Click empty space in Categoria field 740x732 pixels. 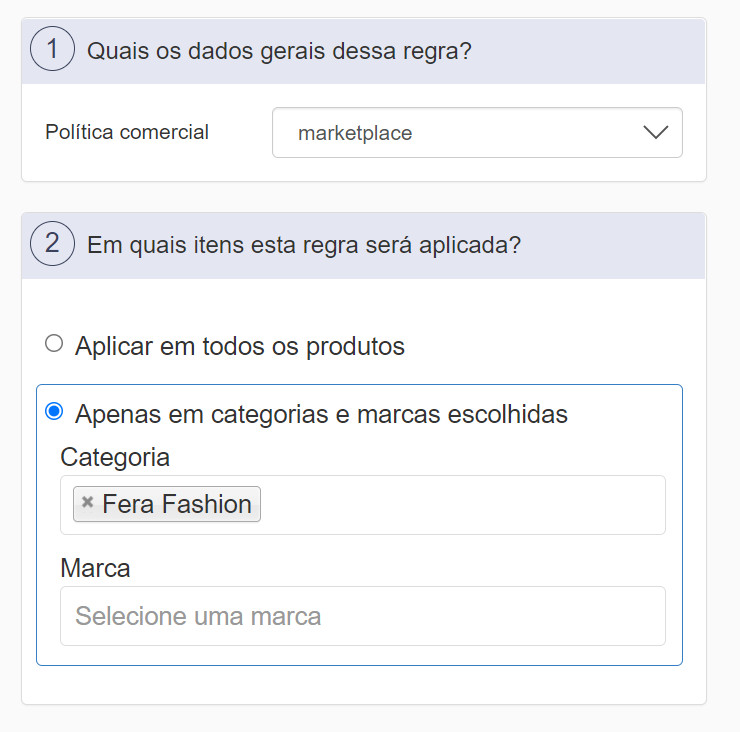pos(460,505)
